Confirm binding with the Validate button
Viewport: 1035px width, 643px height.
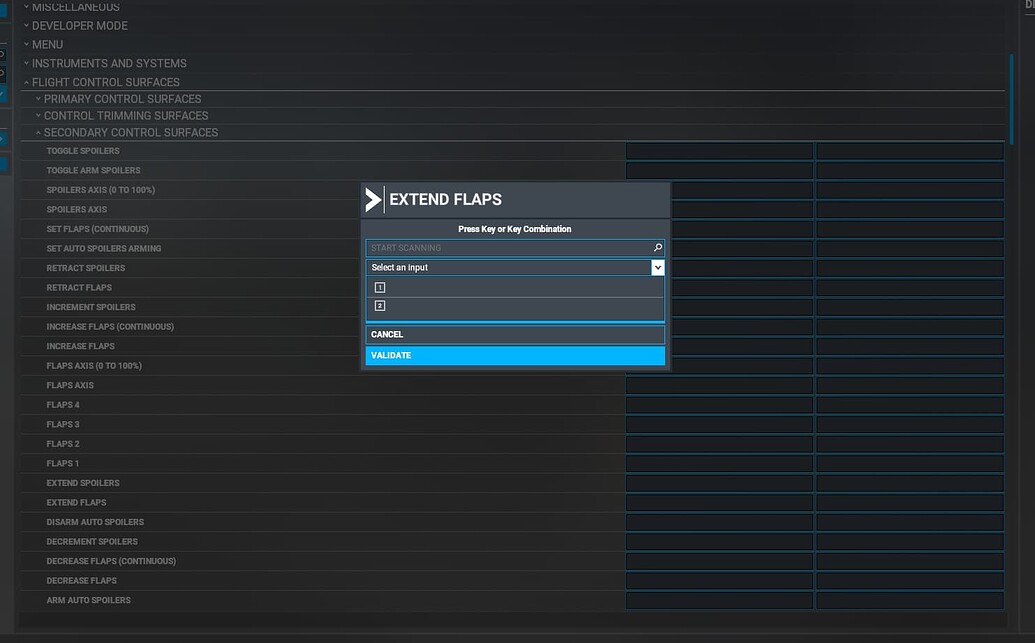(x=515, y=356)
